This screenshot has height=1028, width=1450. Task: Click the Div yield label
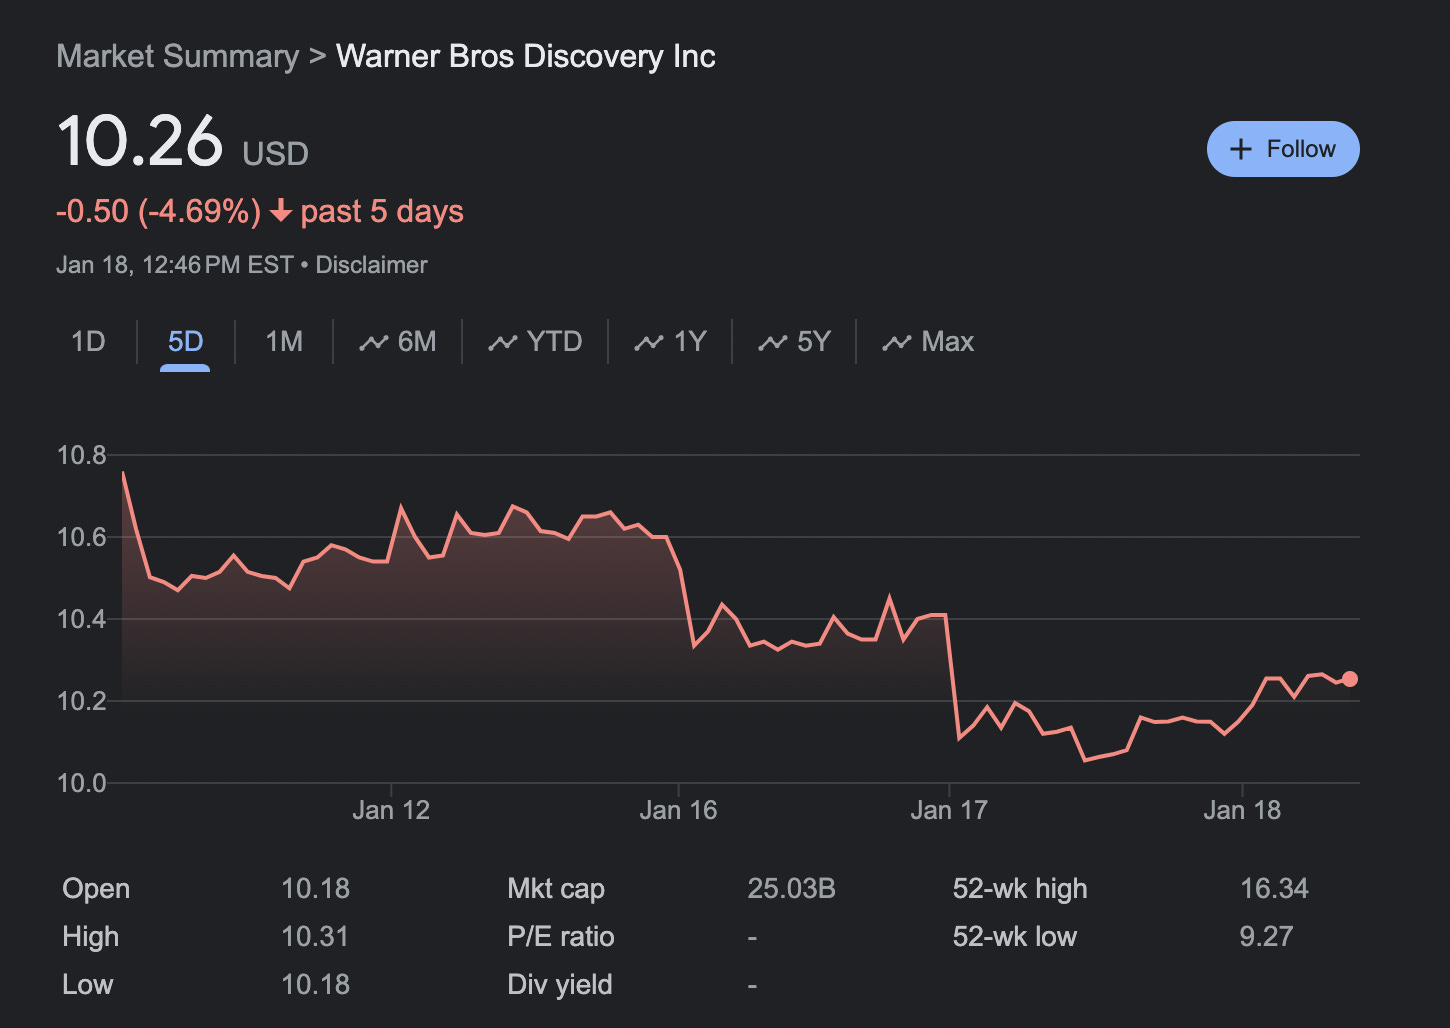tap(560, 985)
